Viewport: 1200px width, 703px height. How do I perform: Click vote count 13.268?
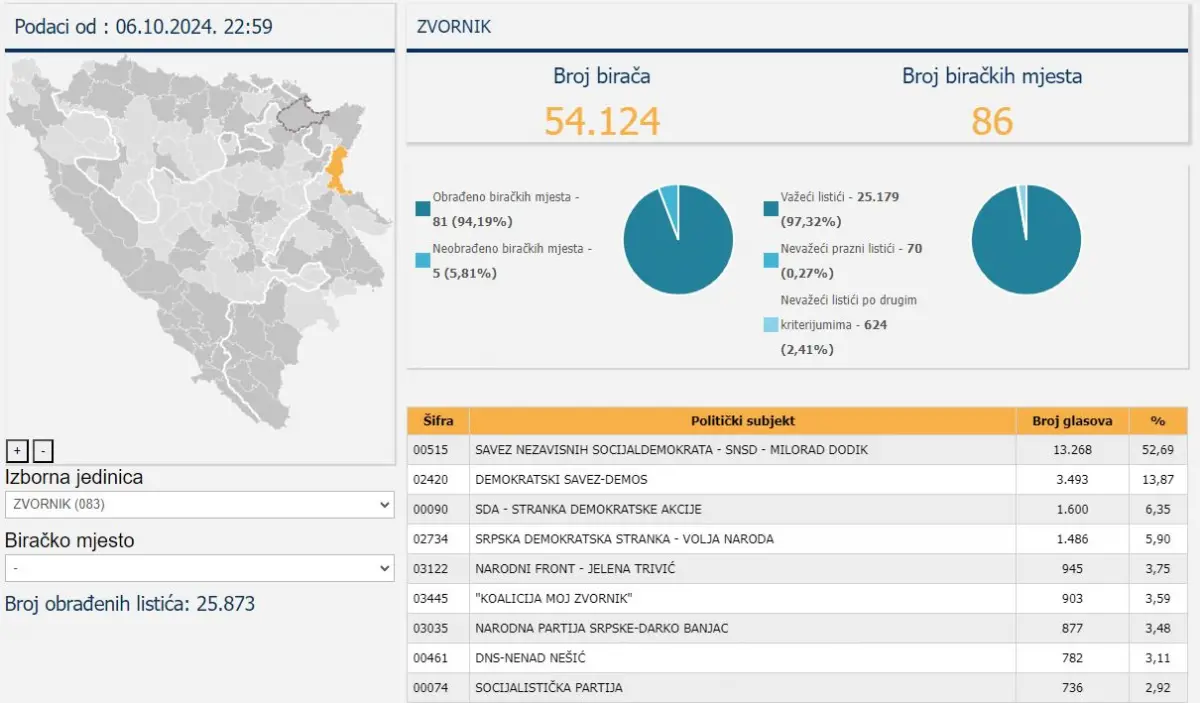1073,450
